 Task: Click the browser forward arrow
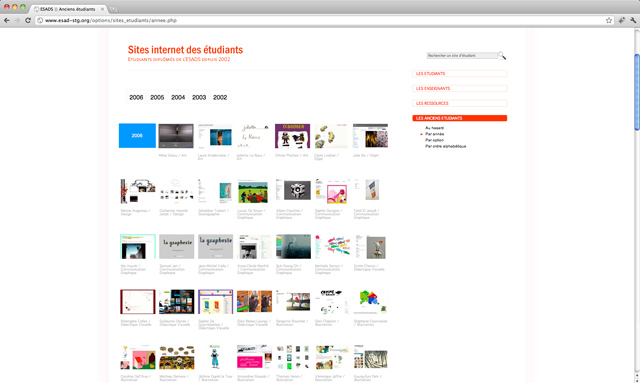click(17, 20)
